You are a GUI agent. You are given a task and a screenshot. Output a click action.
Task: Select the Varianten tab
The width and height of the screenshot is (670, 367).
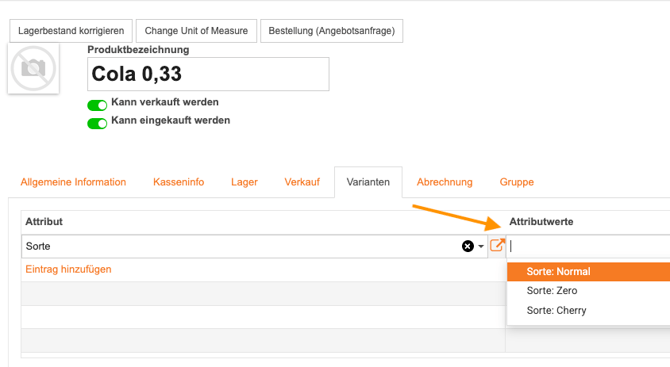coord(368,182)
